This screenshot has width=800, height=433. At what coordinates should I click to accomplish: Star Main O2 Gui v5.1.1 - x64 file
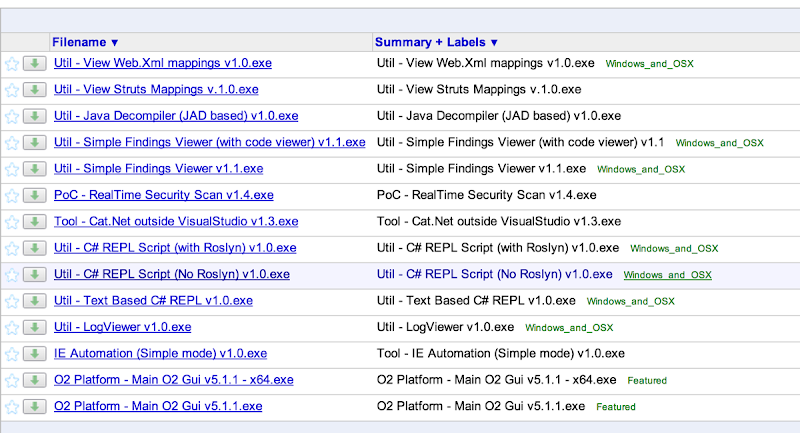pos(12,380)
